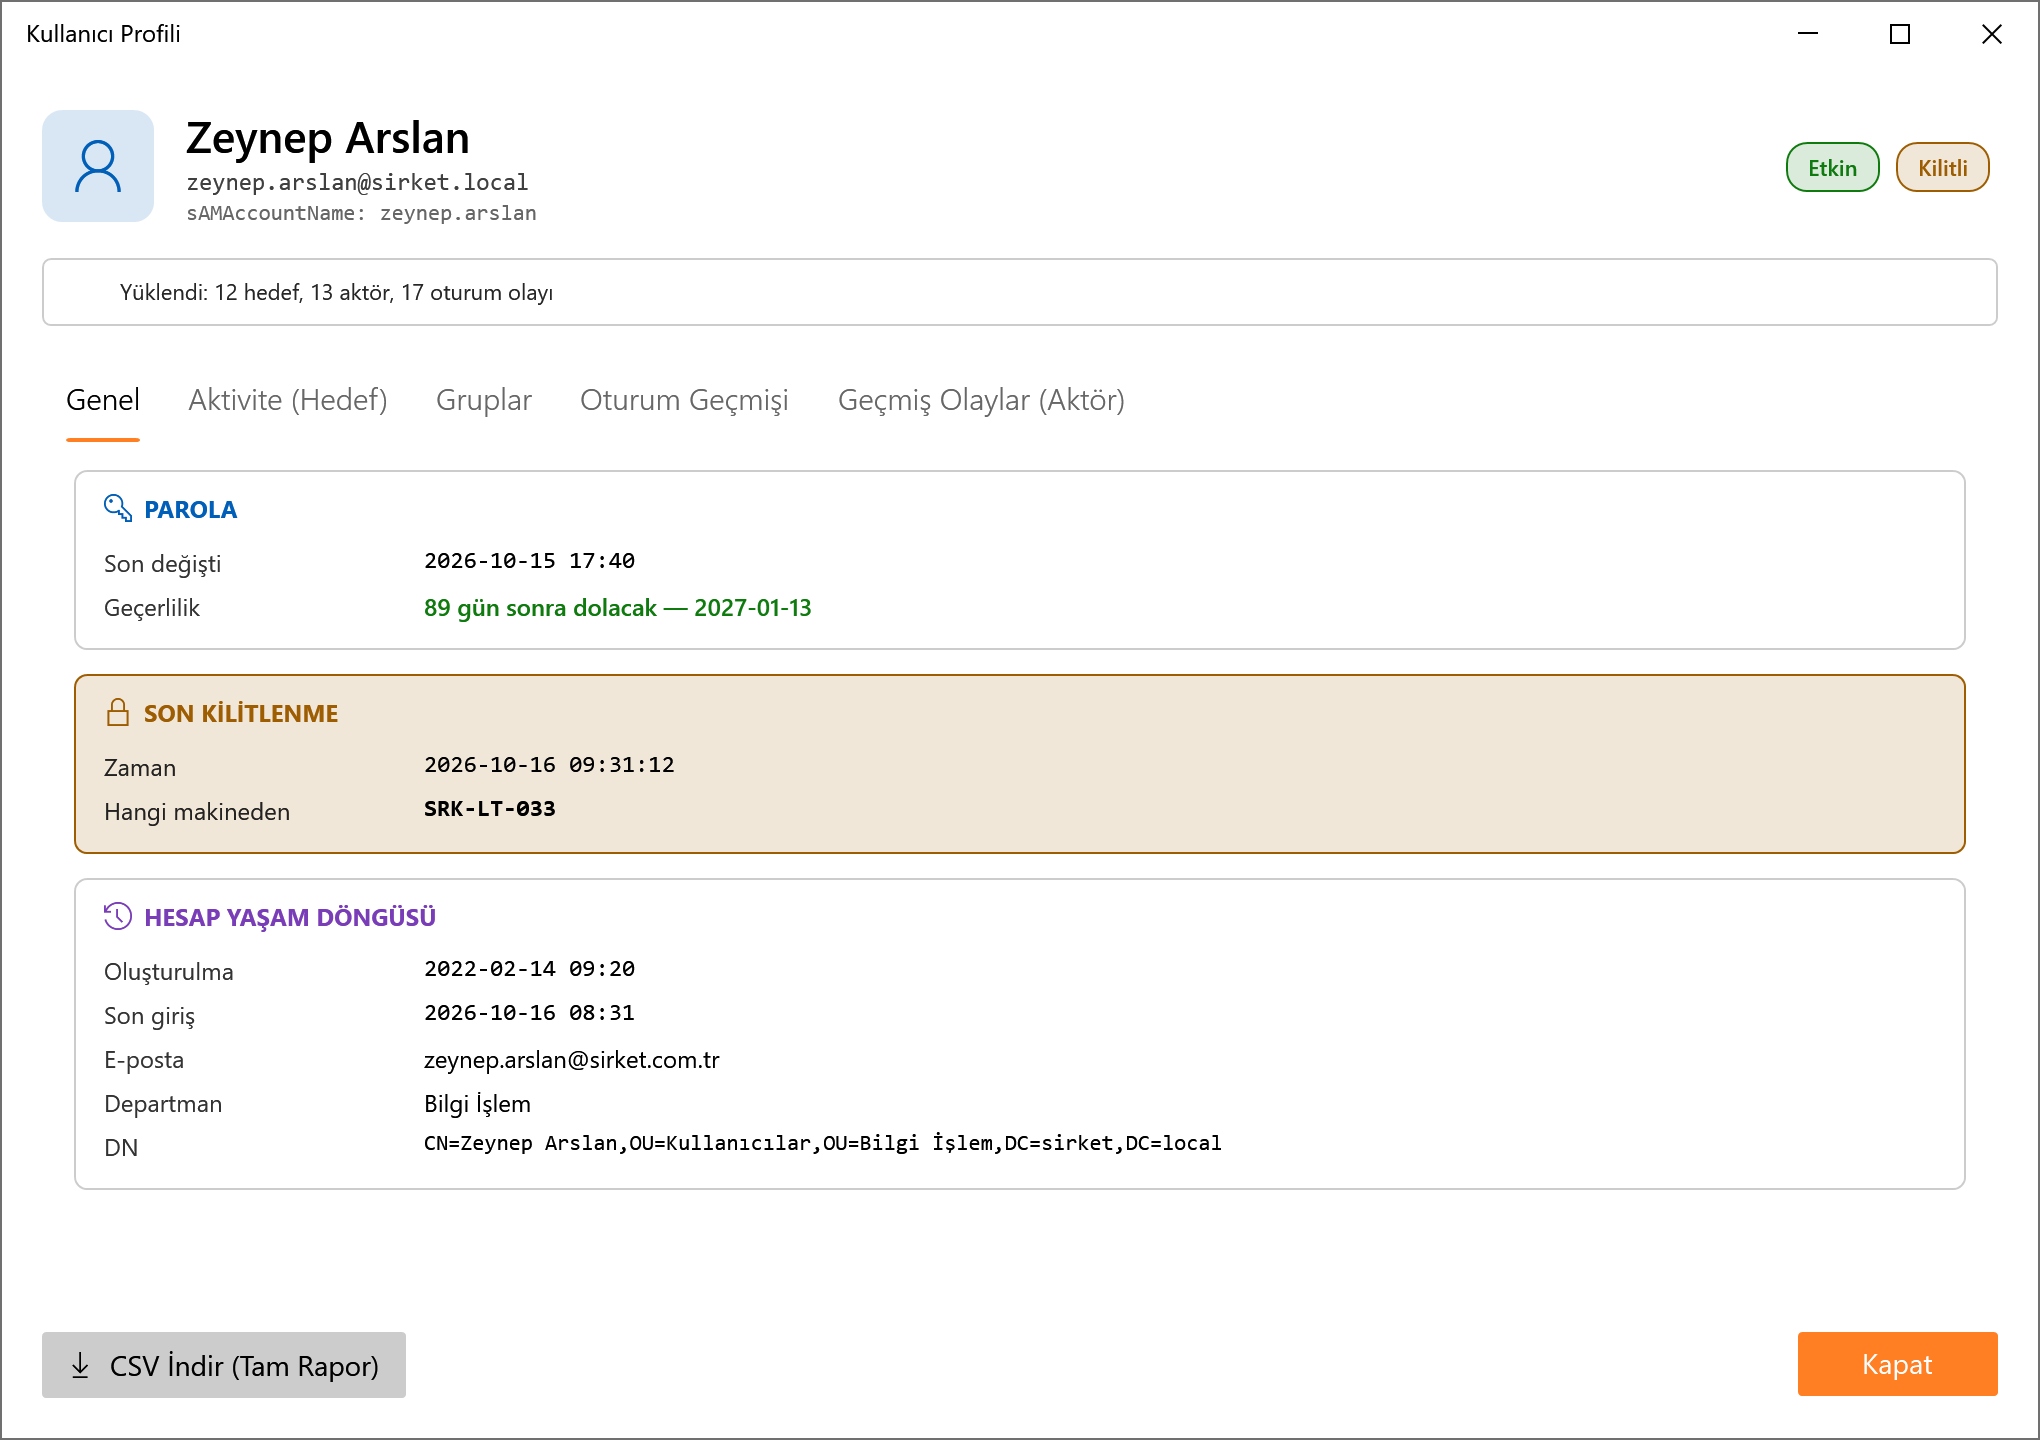The width and height of the screenshot is (2040, 1440).
Task: Click the last login value 2026-10-16 08:31
Action: (x=529, y=1013)
